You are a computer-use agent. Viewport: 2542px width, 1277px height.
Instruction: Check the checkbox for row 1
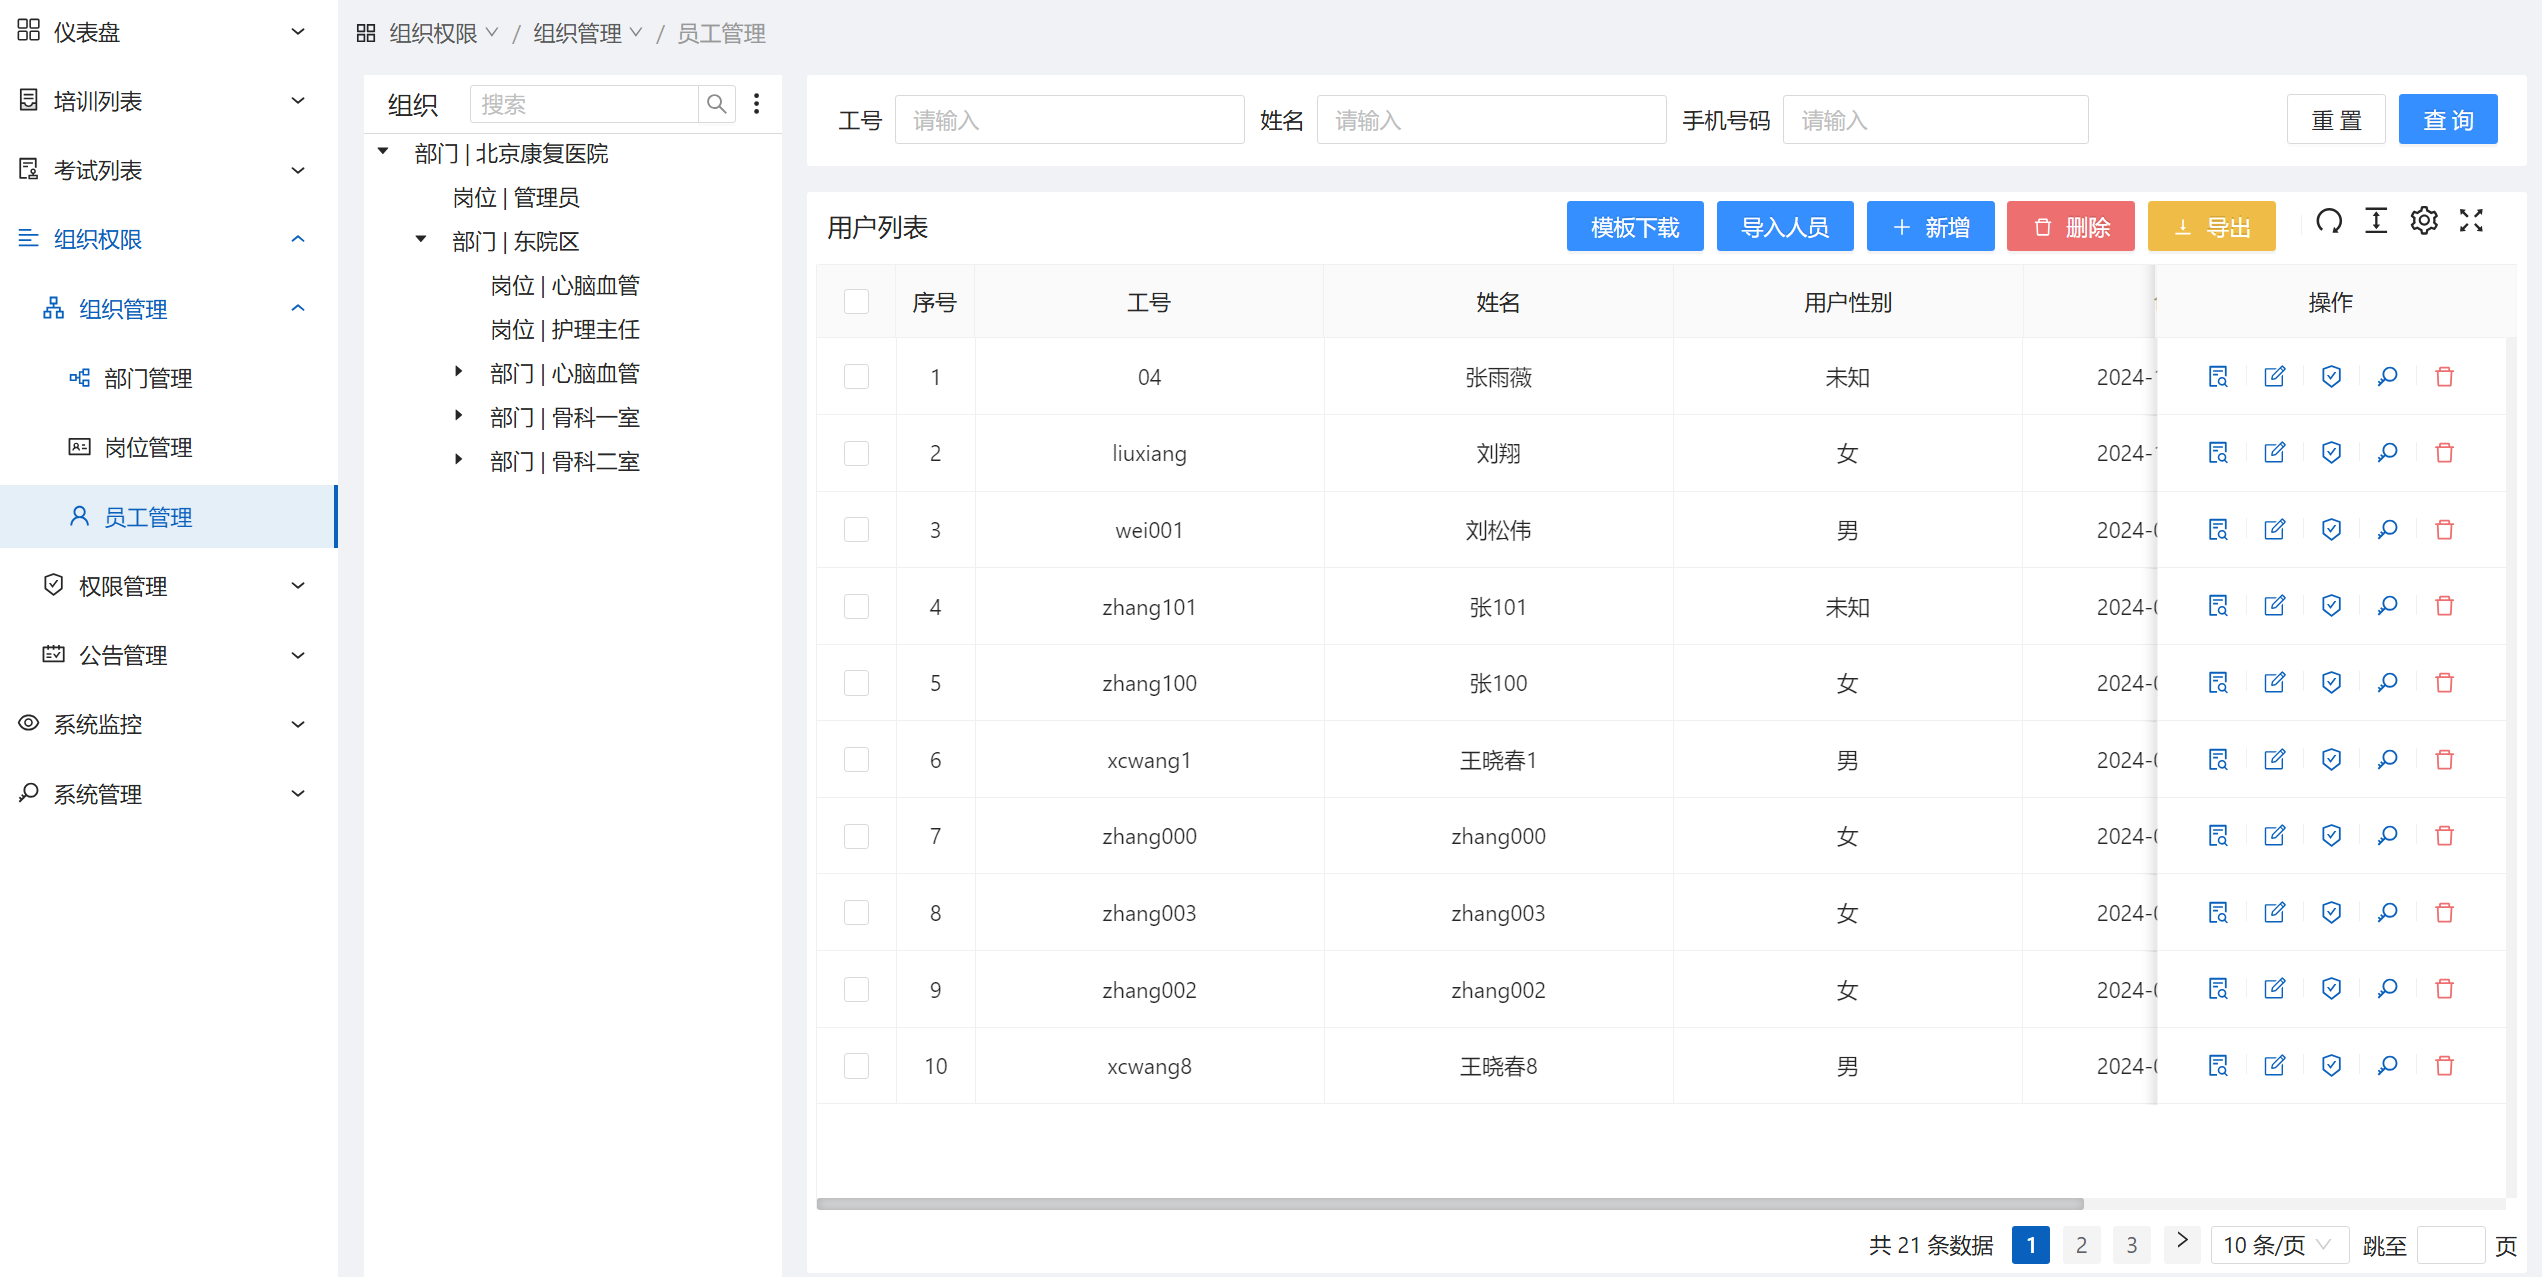point(856,377)
